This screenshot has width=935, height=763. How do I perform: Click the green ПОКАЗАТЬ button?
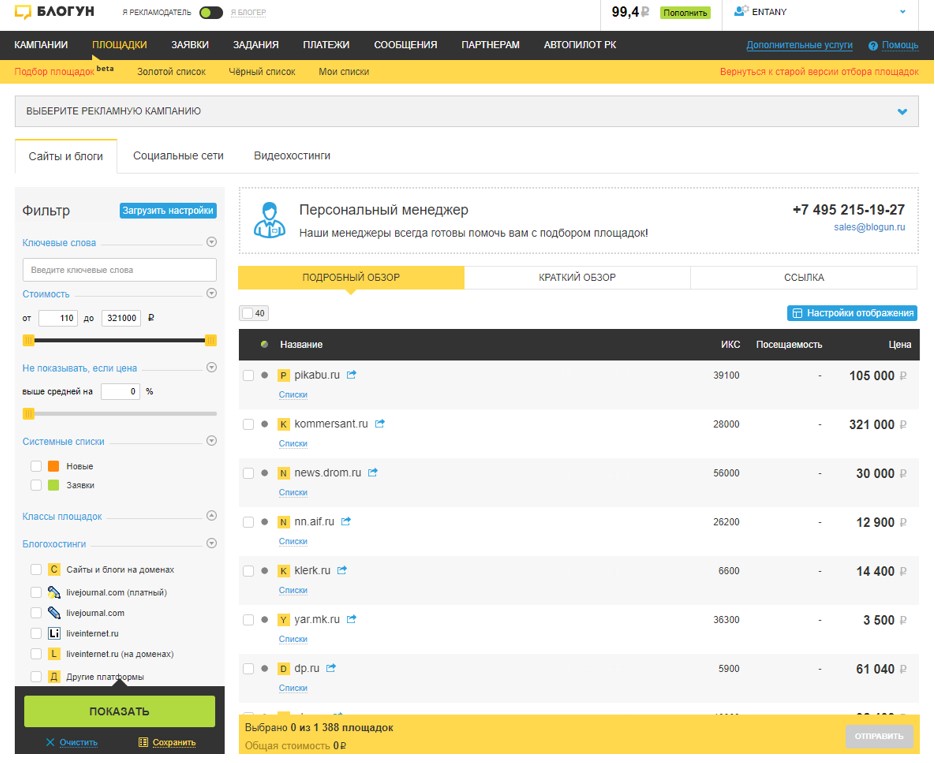119,711
